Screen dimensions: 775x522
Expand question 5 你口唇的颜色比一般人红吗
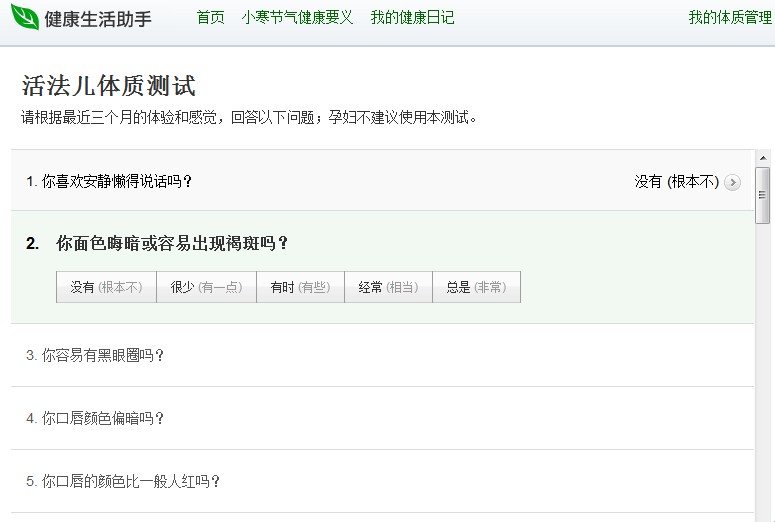[382, 481]
